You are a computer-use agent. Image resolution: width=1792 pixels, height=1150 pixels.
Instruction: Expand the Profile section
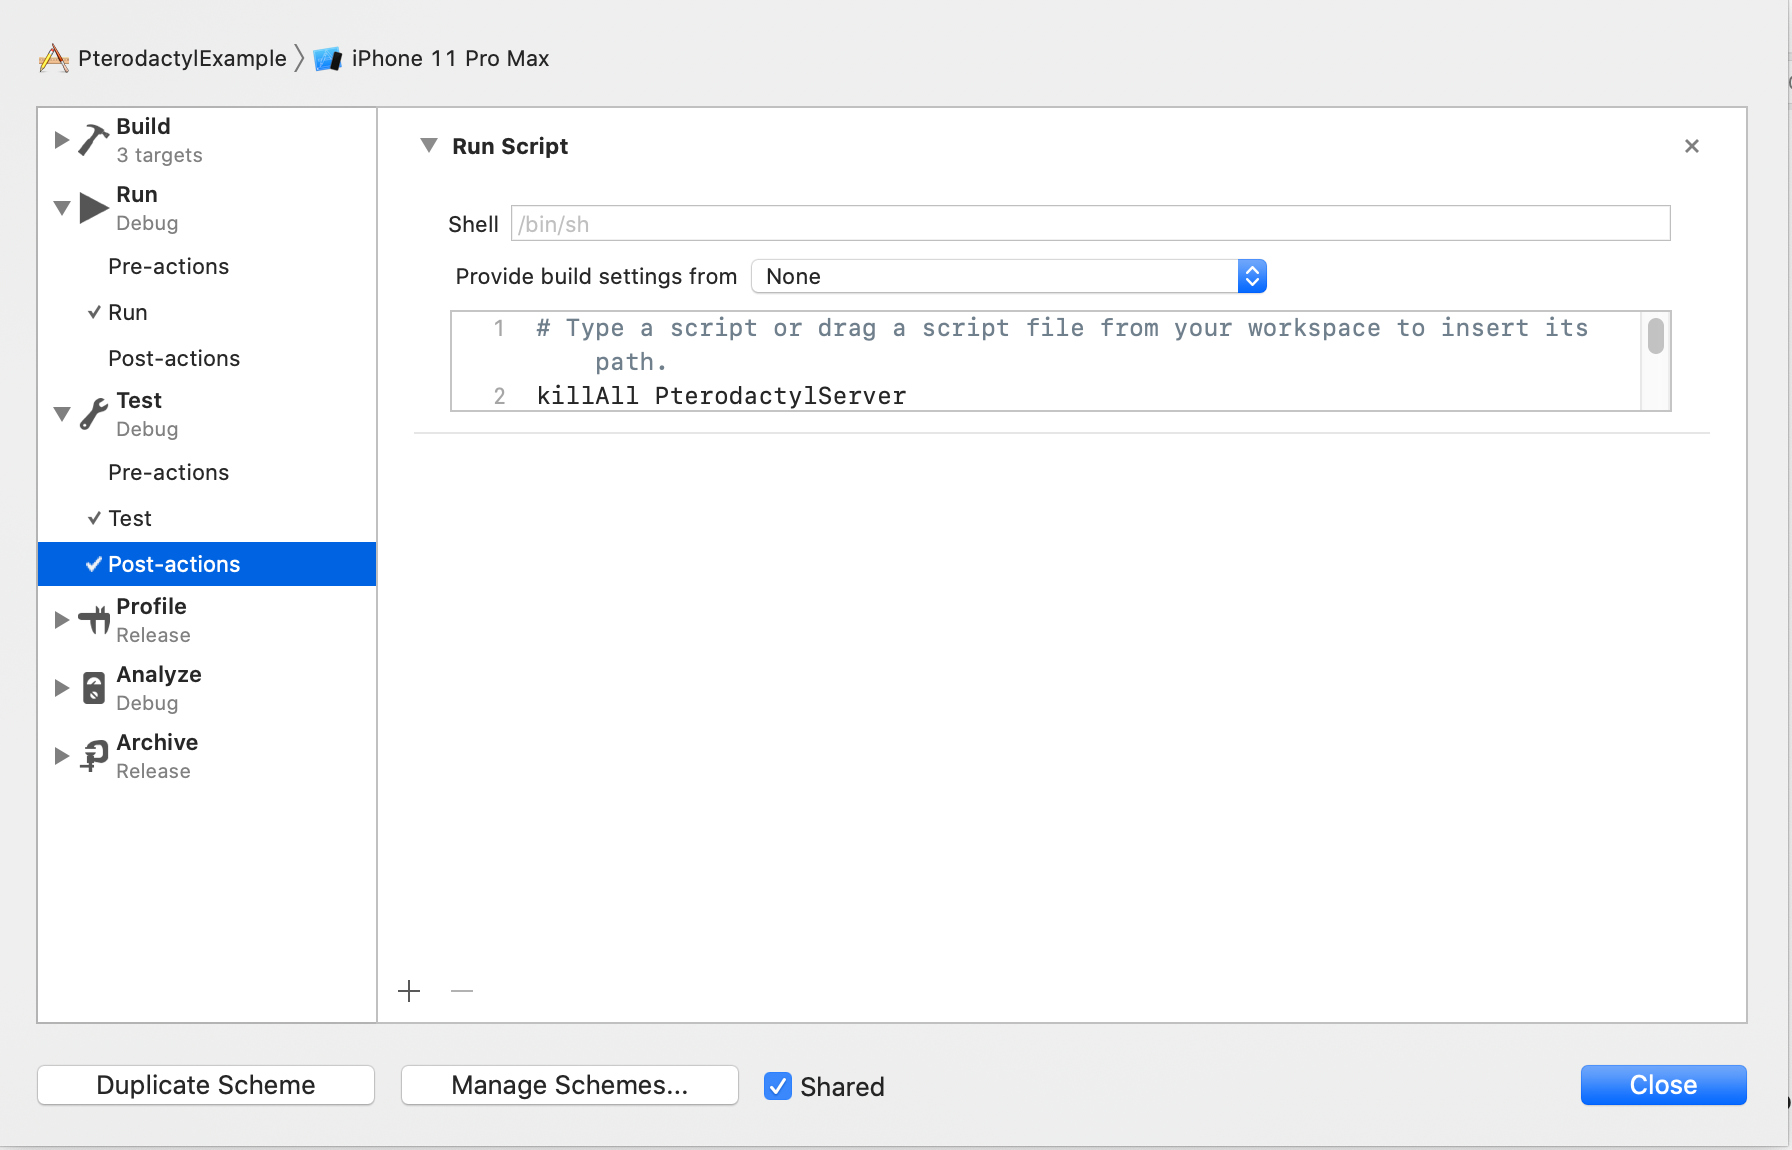62,620
